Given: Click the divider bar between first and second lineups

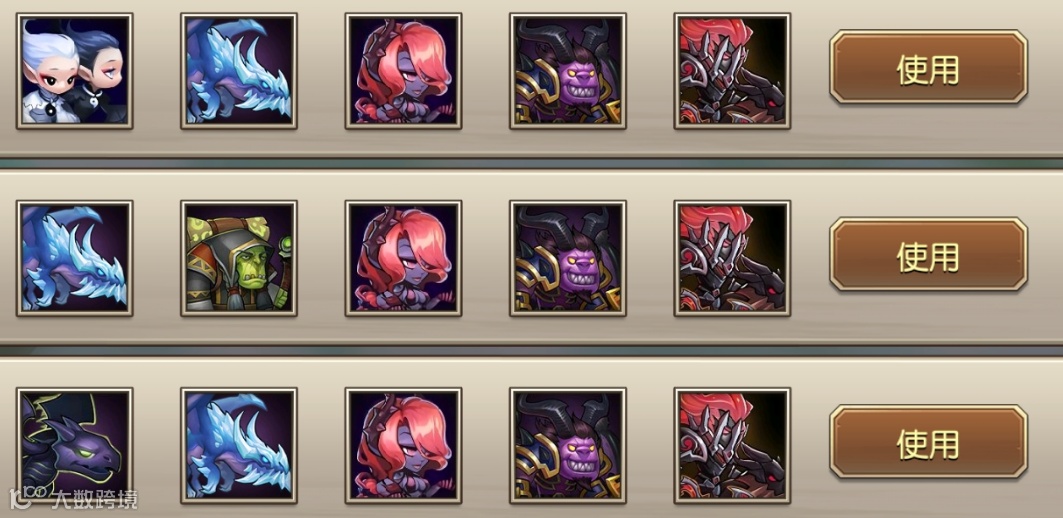Looking at the screenshot, I should 532,163.
